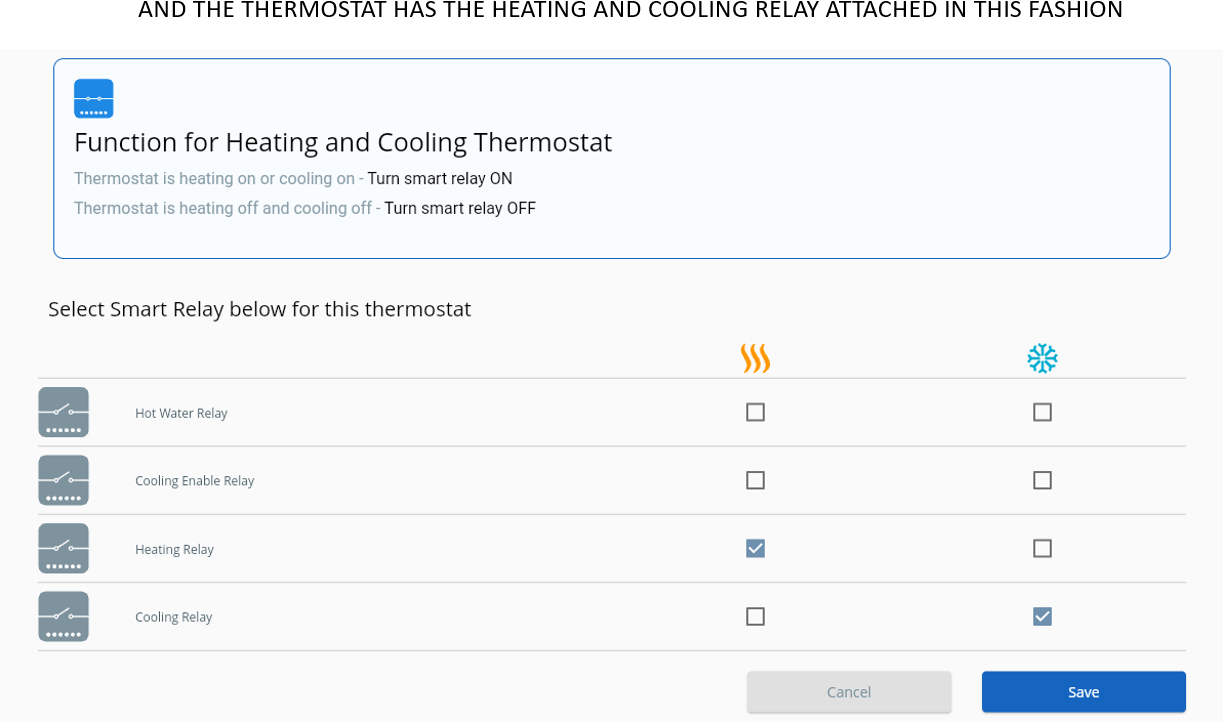Click the Hot Water Relay switch icon
Image resolution: width=1223 pixels, height=725 pixels.
tap(64, 412)
